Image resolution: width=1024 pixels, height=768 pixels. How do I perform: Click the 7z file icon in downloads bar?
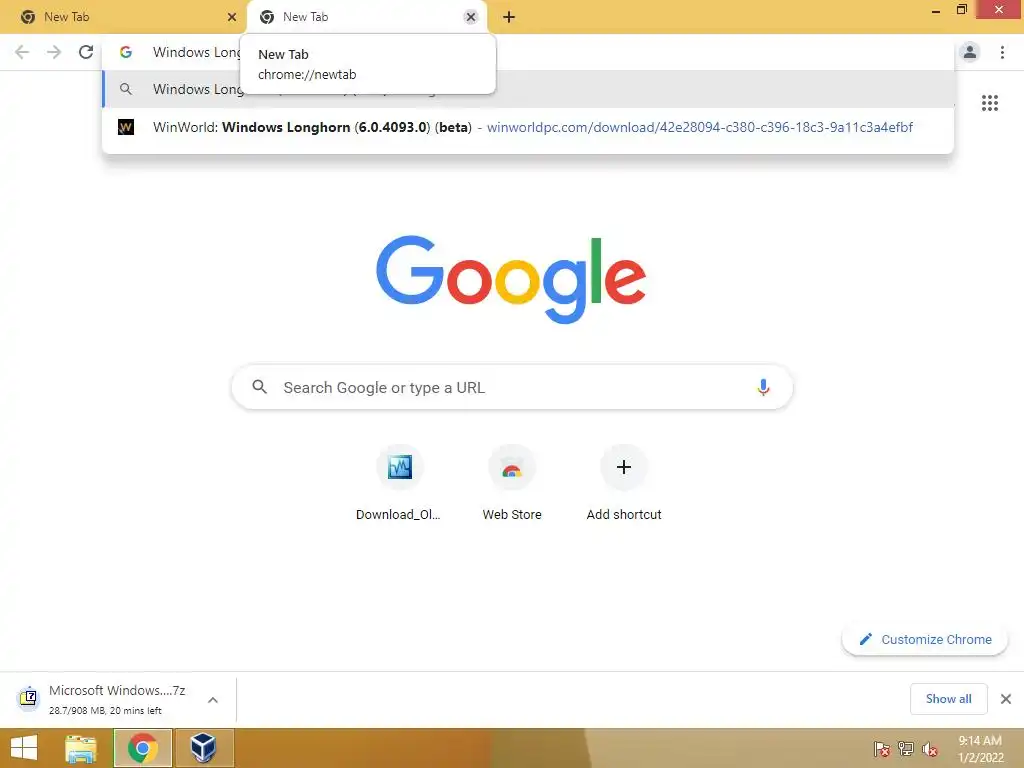click(28, 698)
